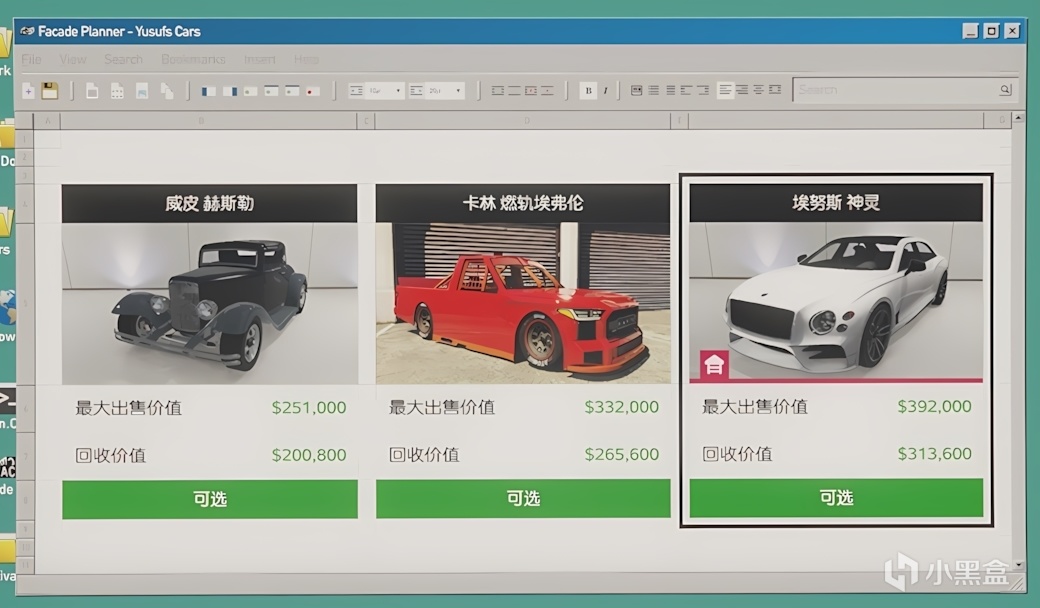Click the $392,000 max sale value
The width and height of the screenshot is (1040, 608).
[x=935, y=406]
